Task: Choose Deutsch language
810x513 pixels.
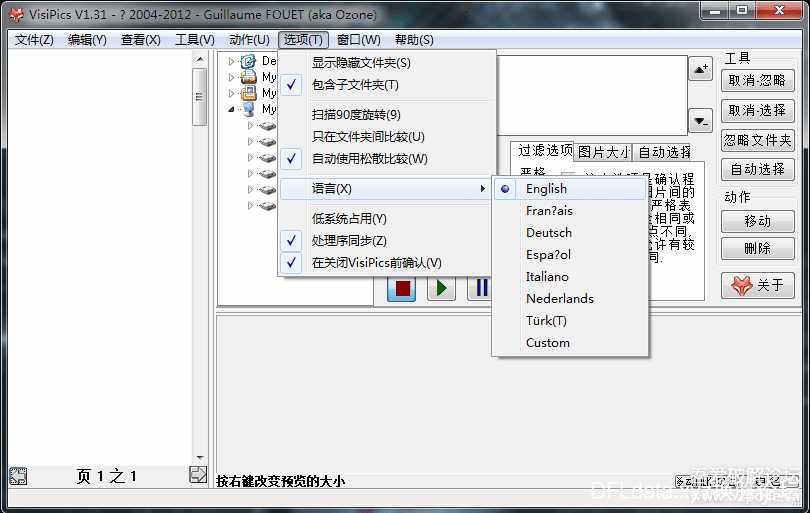Action: [x=570, y=232]
